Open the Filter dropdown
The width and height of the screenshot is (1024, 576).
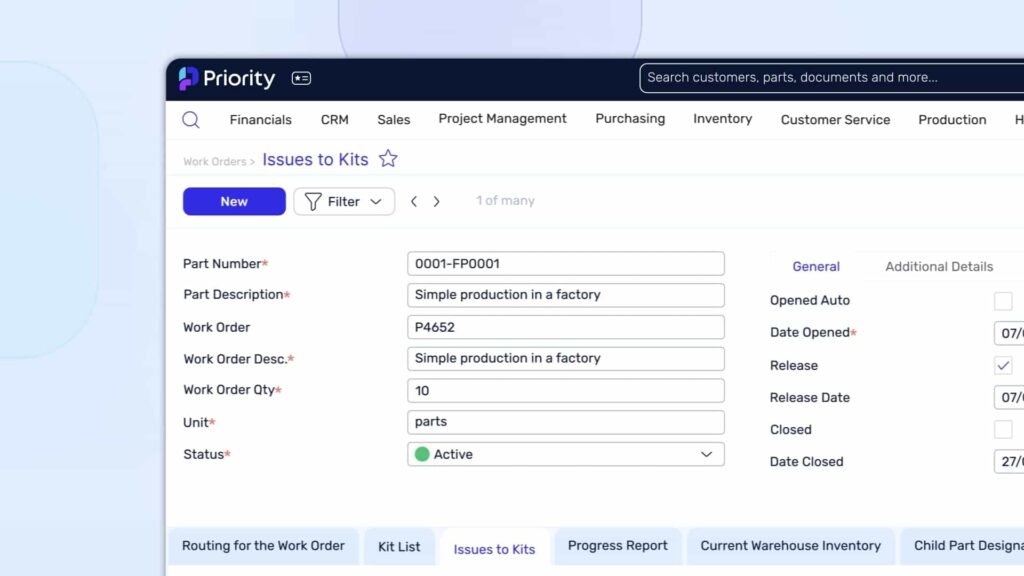[344, 201]
